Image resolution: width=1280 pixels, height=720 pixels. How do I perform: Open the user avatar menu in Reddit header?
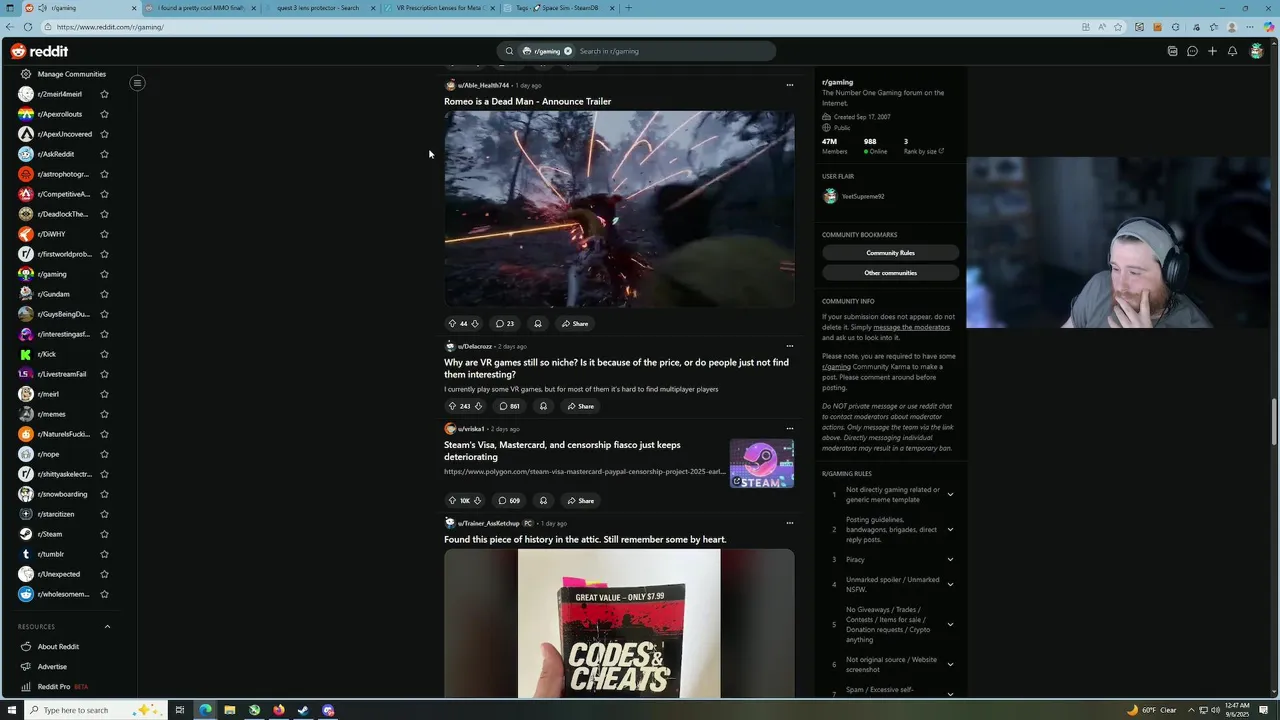[x=1256, y=51]
